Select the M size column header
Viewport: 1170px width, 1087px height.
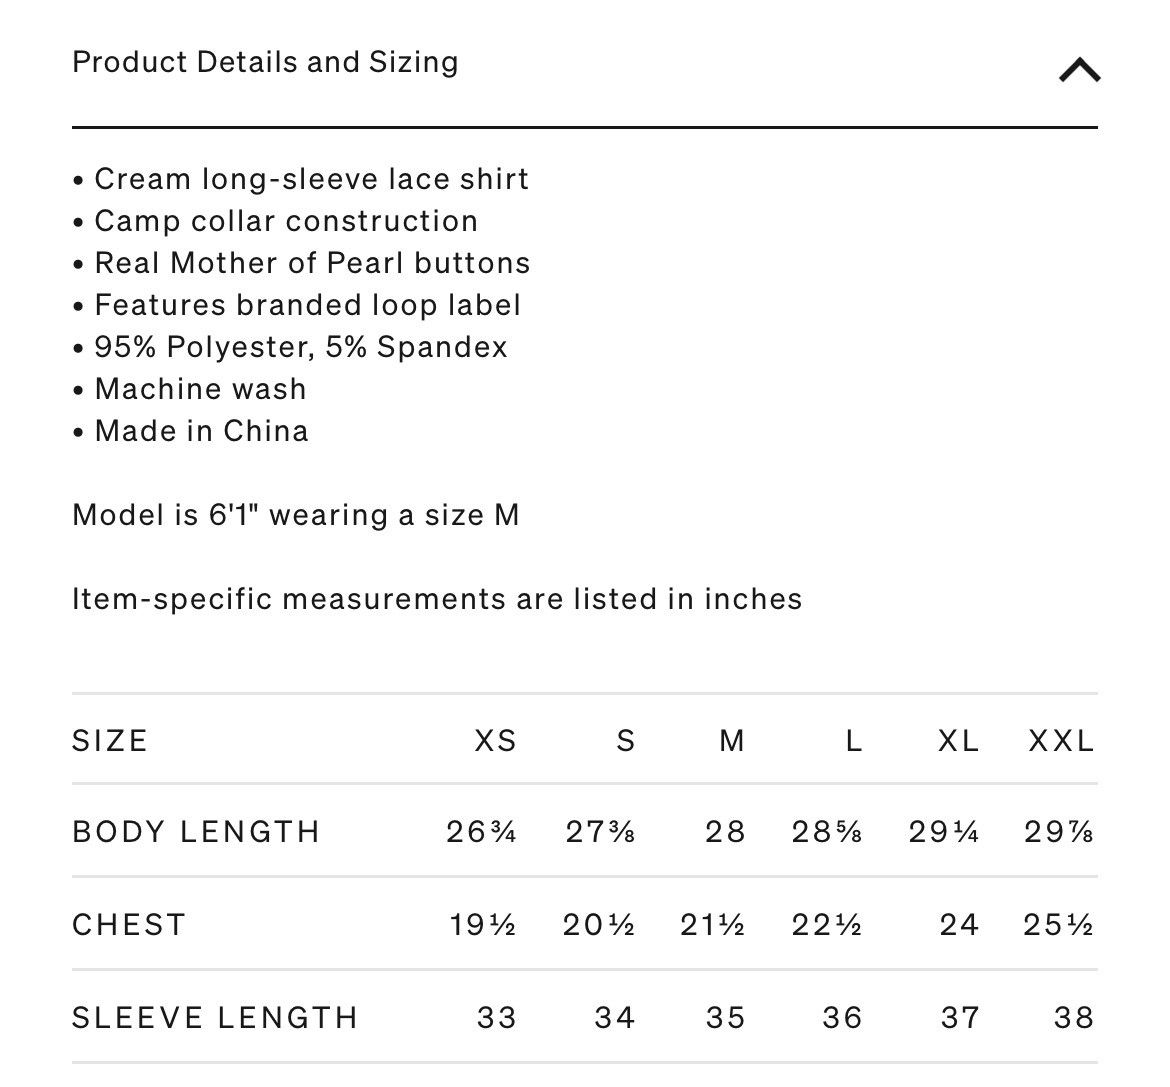732,741
